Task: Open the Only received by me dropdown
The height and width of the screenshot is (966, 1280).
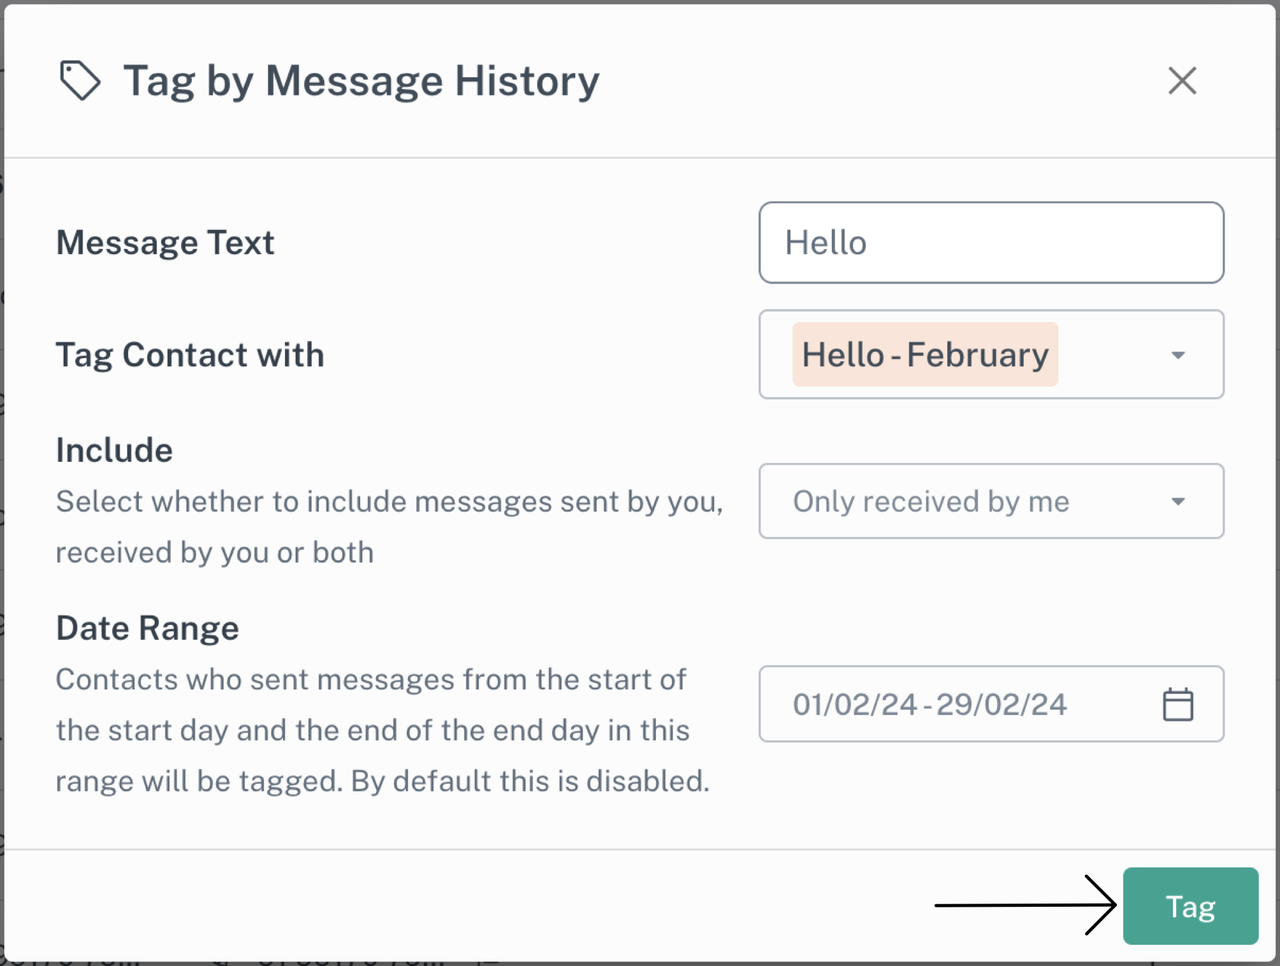Action: pyautogui.click(x=960, y=501)
